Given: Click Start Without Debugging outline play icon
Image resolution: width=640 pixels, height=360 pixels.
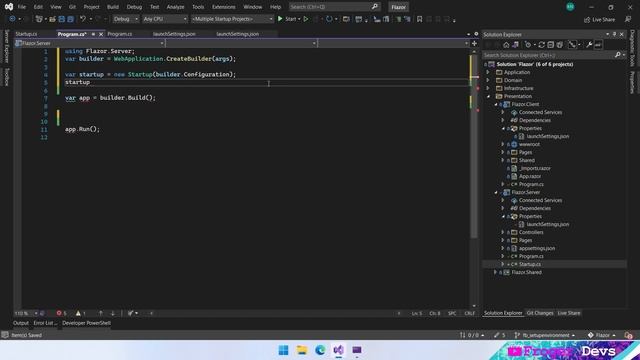Looking at the screenshot, I should [x=306, y=19].
